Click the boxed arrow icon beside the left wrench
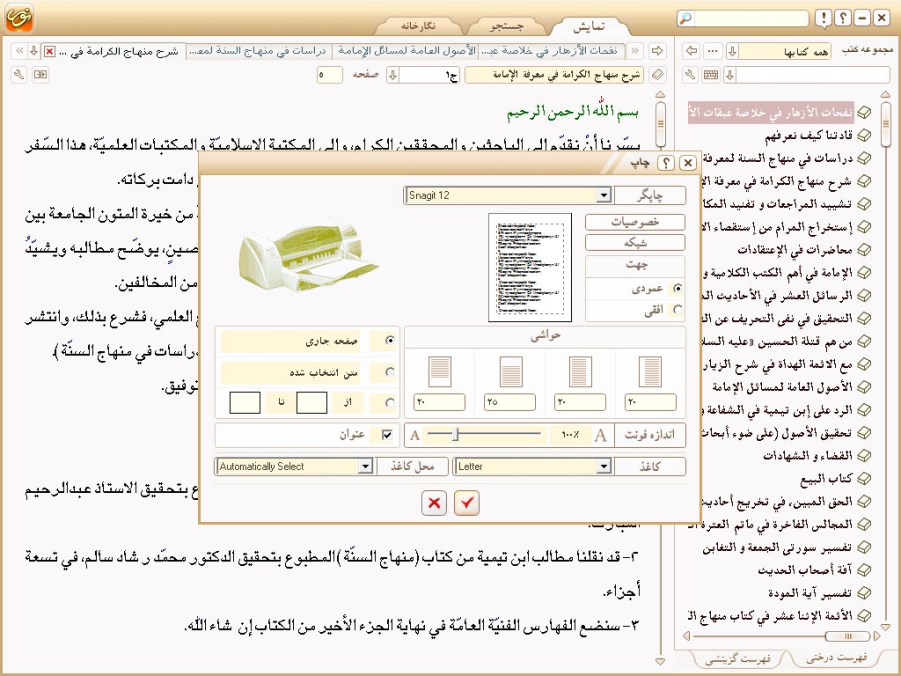The width and height of the screenshot is (901, 676). [40, 75]
